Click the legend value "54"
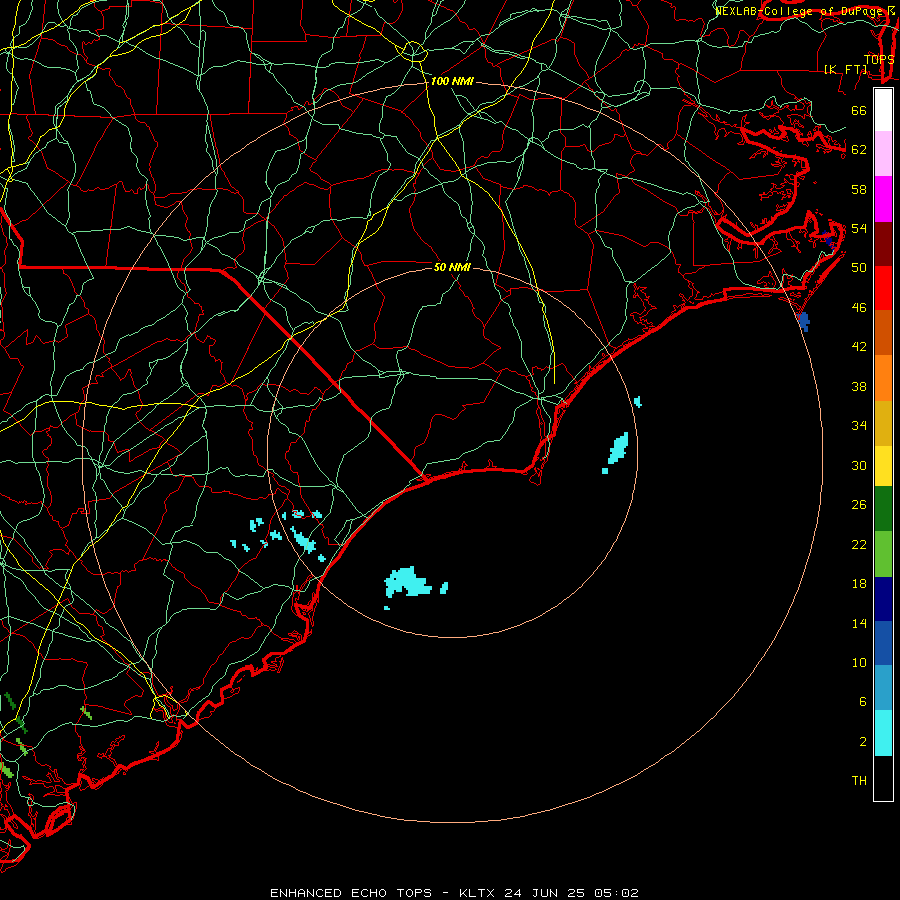 [x=859, y=228]
